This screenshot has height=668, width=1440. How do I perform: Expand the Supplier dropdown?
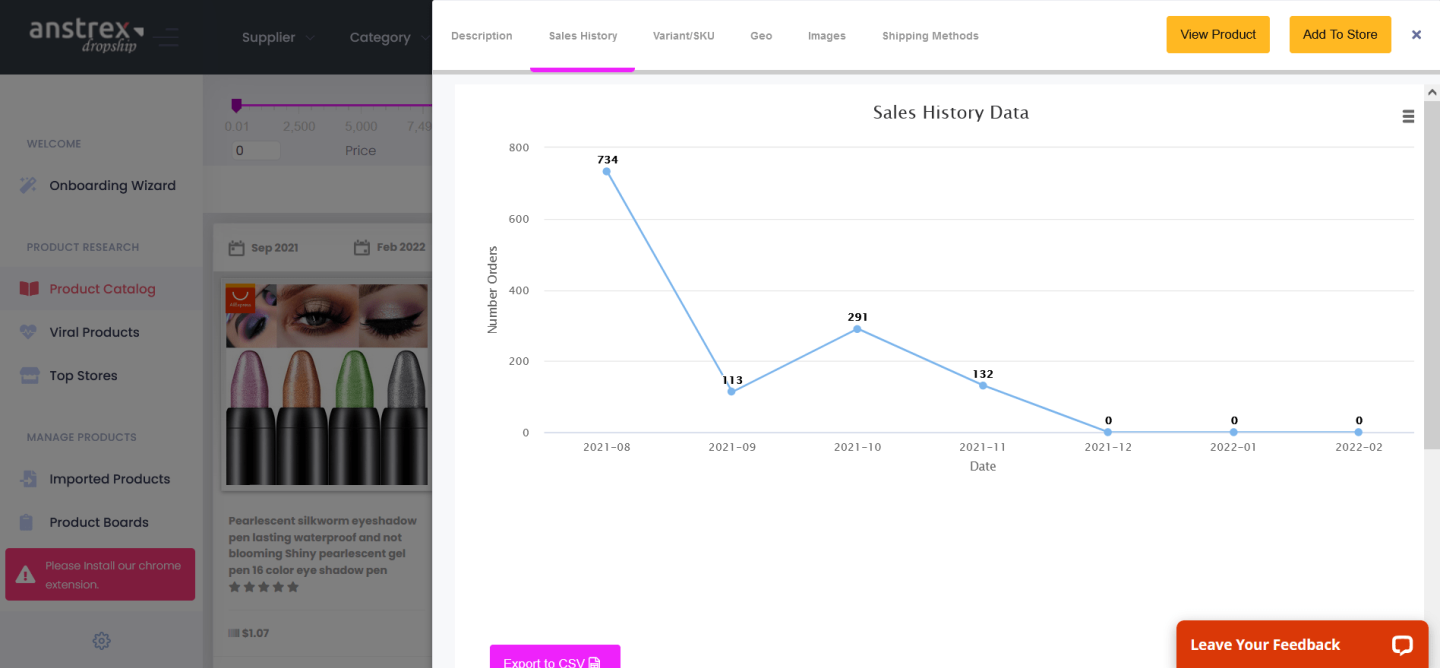coord(278,38)
